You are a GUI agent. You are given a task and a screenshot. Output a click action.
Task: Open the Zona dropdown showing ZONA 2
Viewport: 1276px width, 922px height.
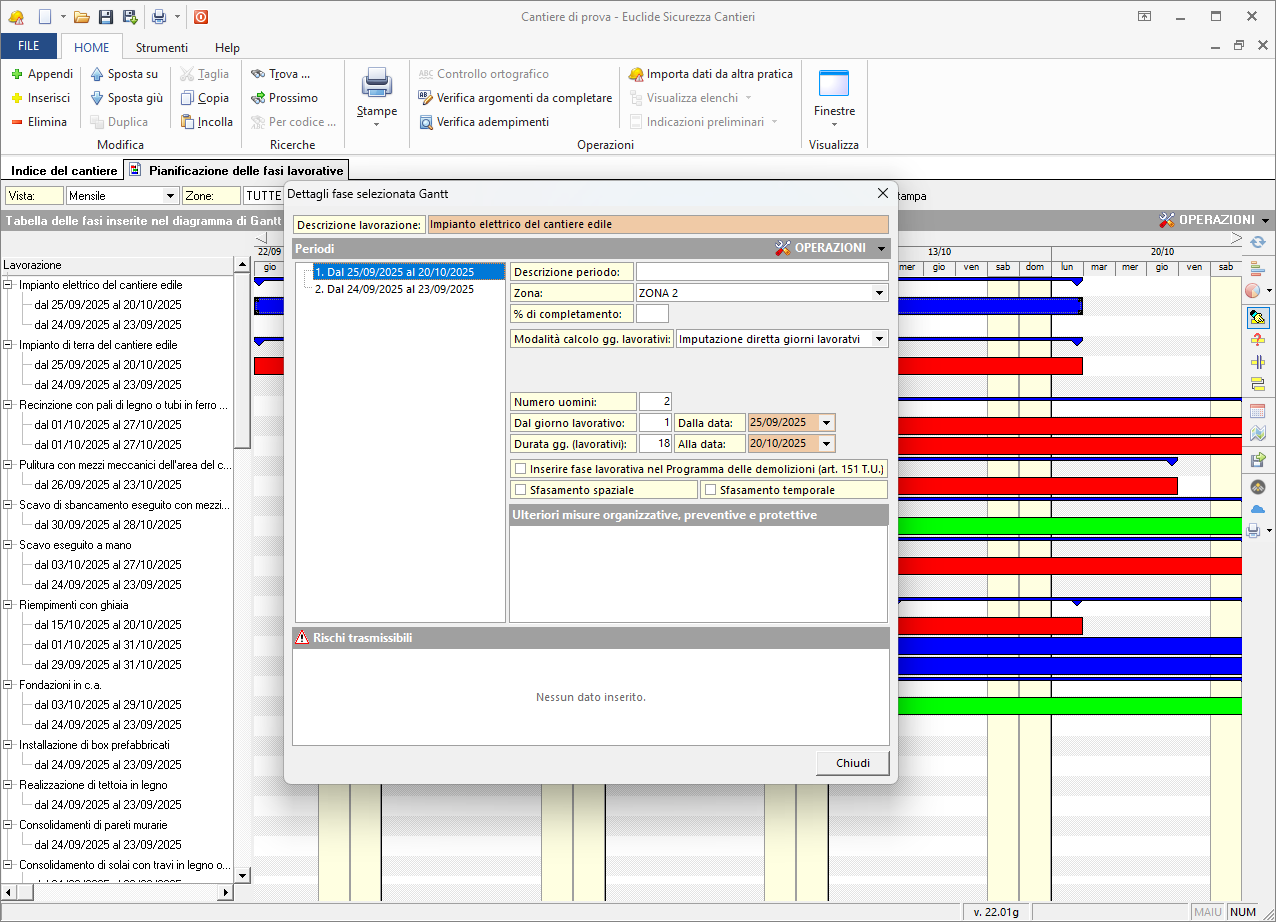[x=879, y=293]
